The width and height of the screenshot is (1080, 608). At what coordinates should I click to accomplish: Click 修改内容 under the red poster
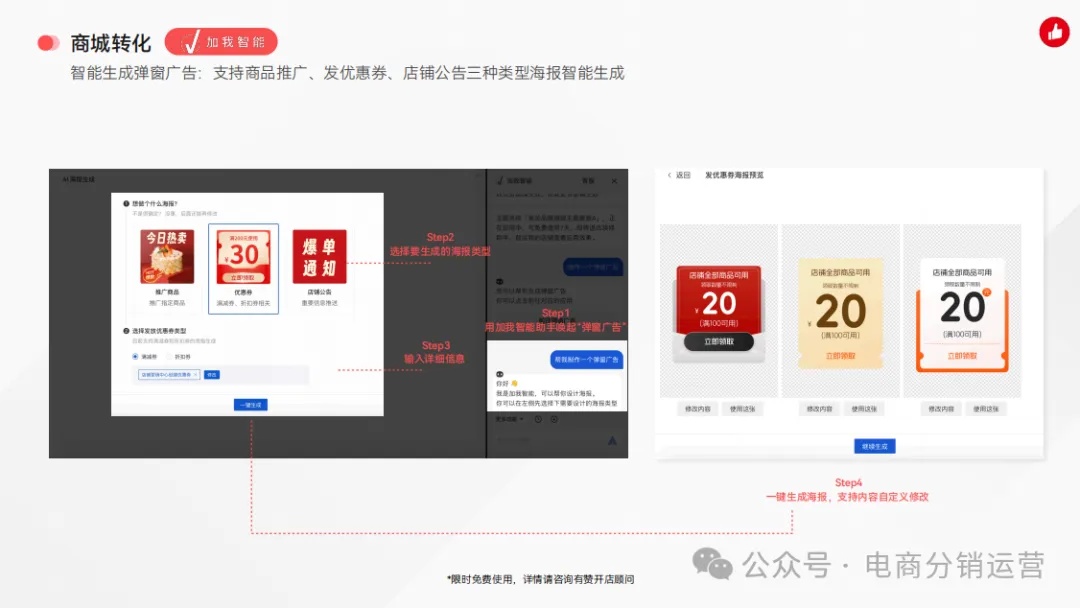[x=698, y=409]
